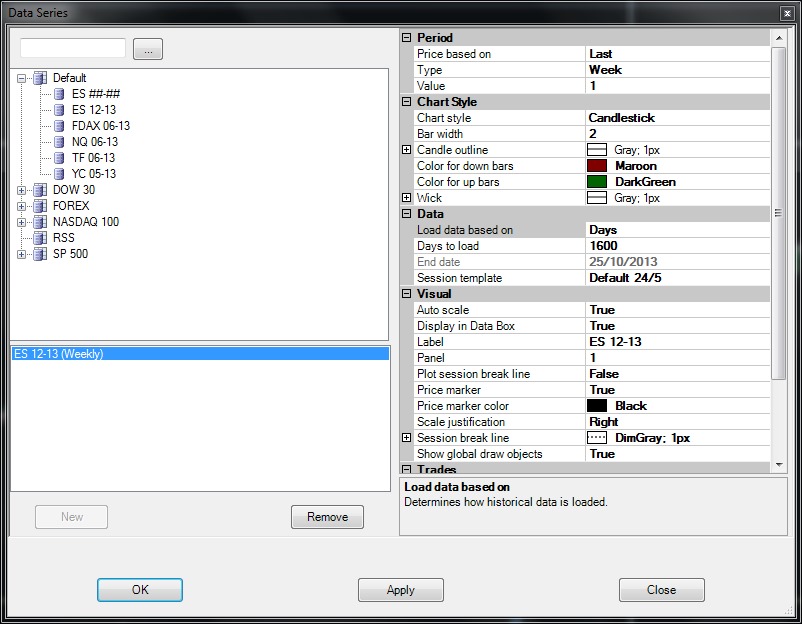802x624 pixels.
Task: Collapse the Visual property section
Action: (407, 294)
